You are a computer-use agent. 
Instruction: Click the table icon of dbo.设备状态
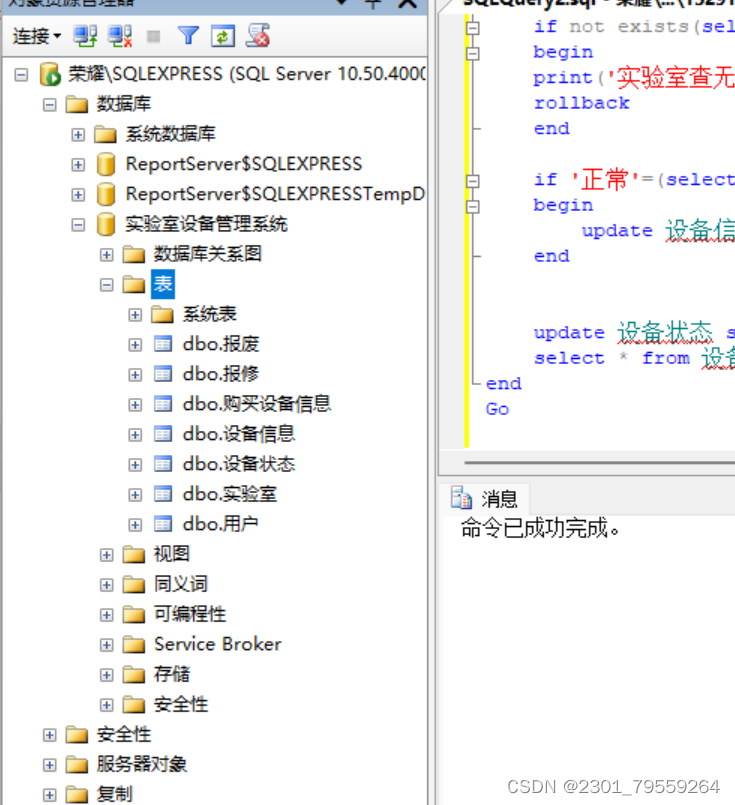[x=163, y=464]
